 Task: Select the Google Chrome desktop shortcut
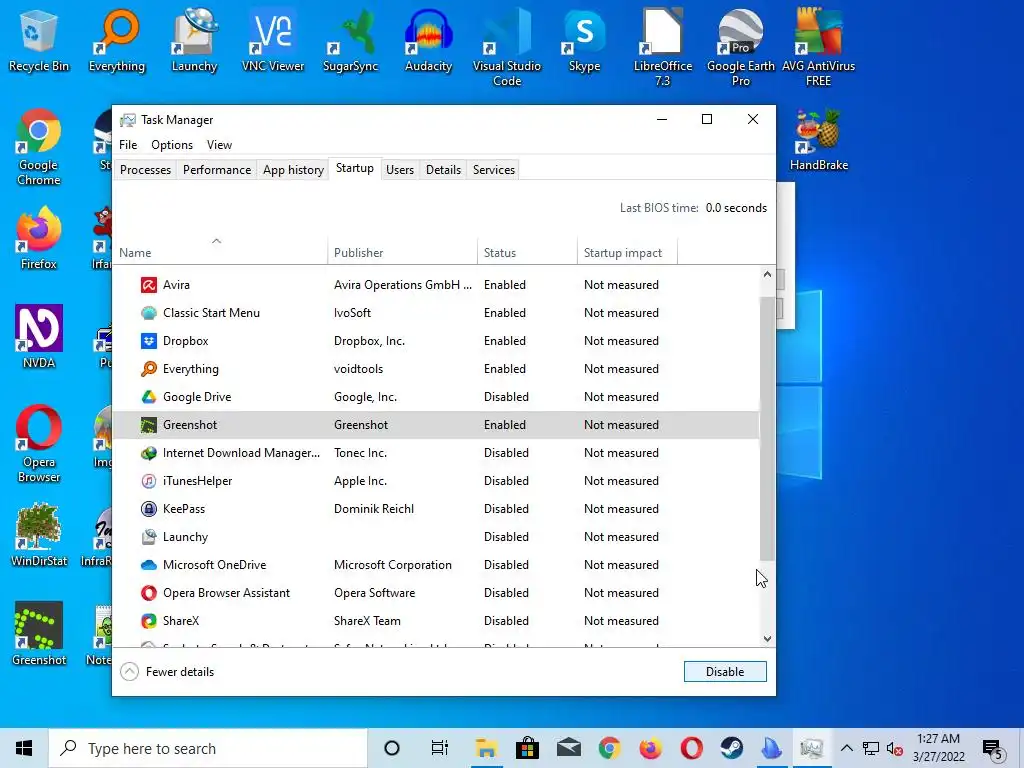click(39, 147)
